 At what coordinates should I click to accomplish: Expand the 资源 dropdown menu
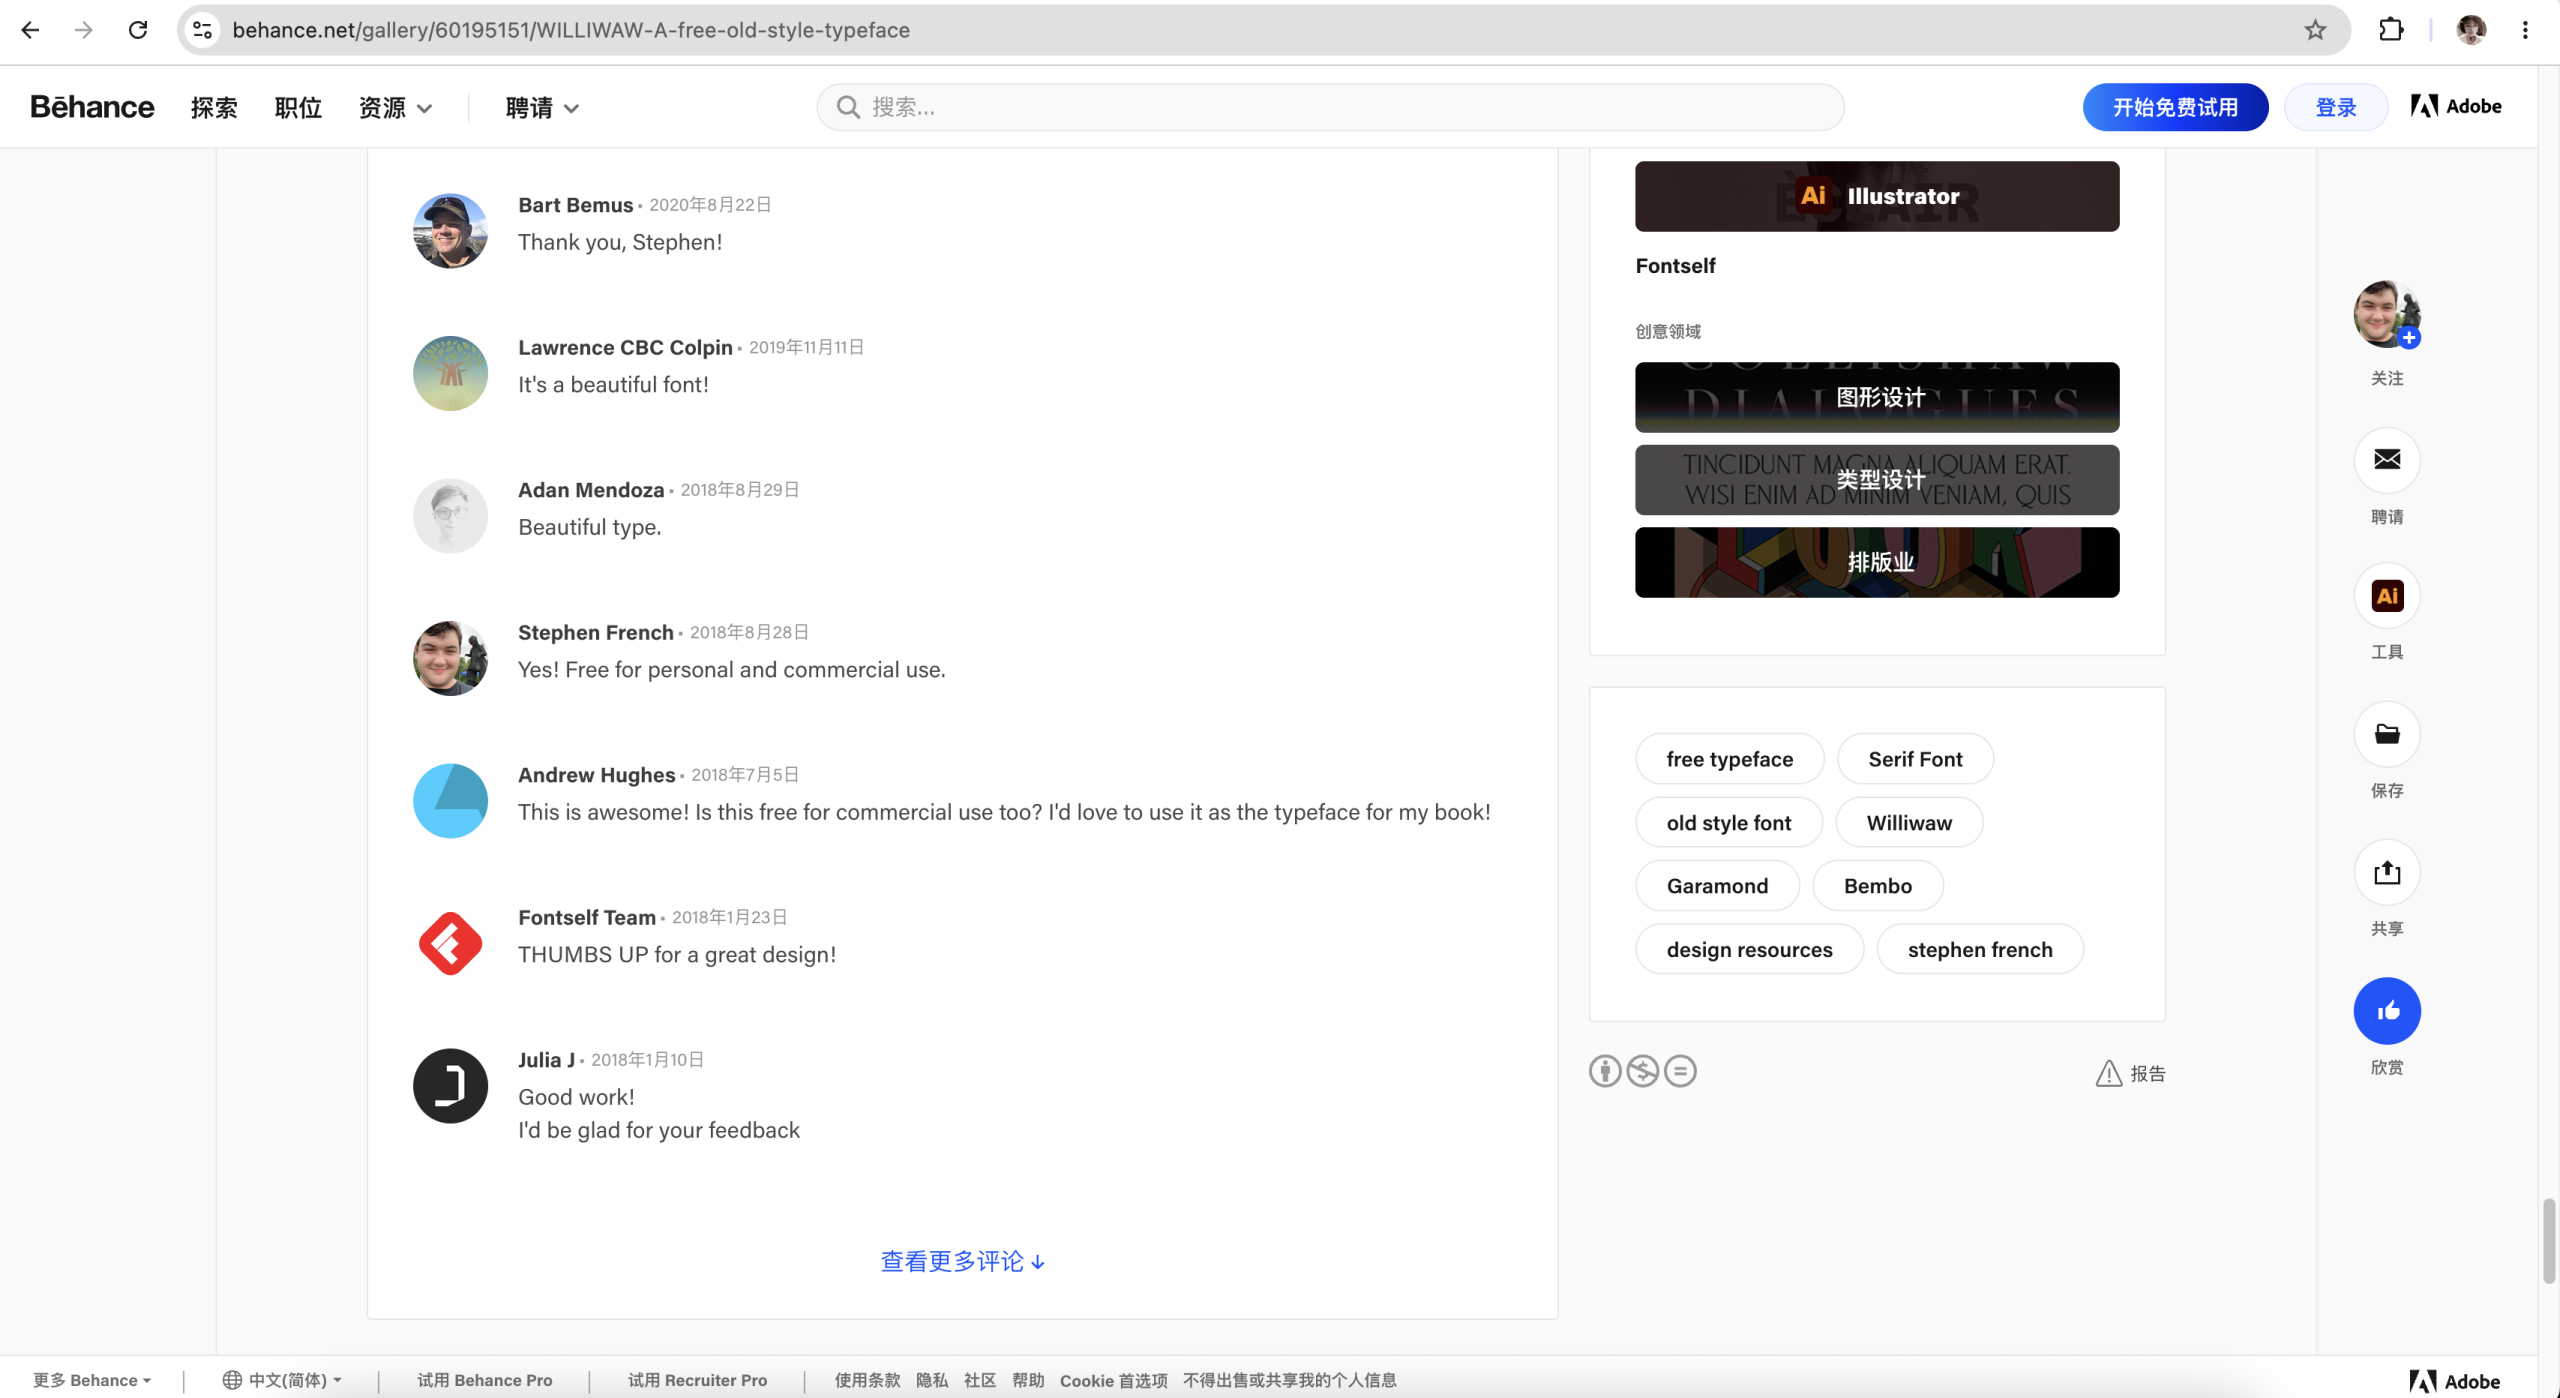(395, 108)
